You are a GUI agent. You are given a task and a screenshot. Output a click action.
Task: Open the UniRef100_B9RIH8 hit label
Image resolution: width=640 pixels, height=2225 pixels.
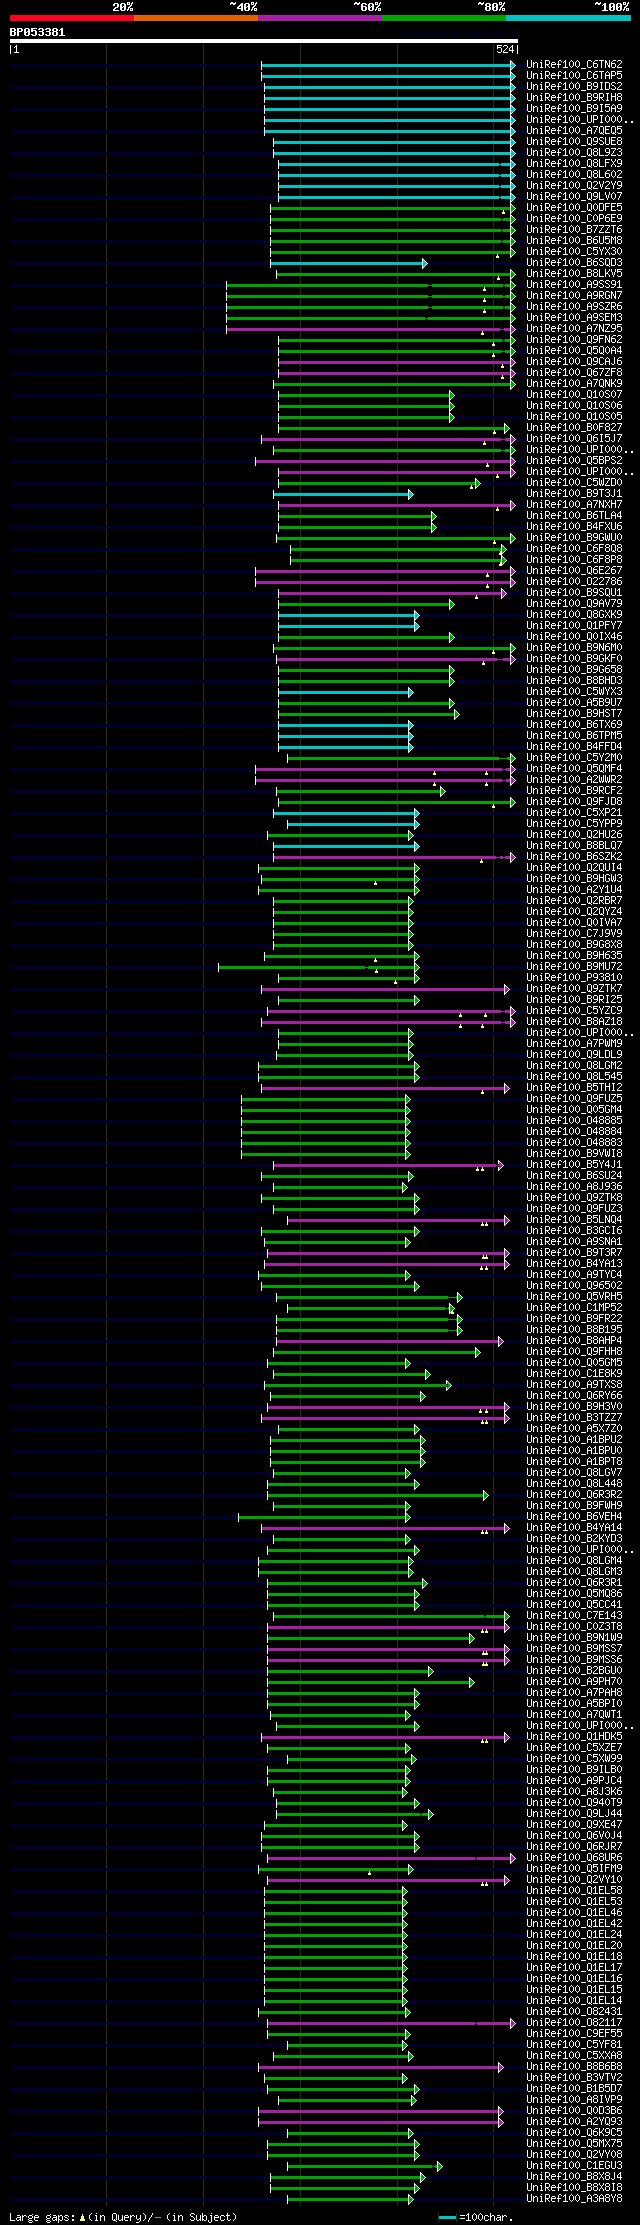coord(574,98)
